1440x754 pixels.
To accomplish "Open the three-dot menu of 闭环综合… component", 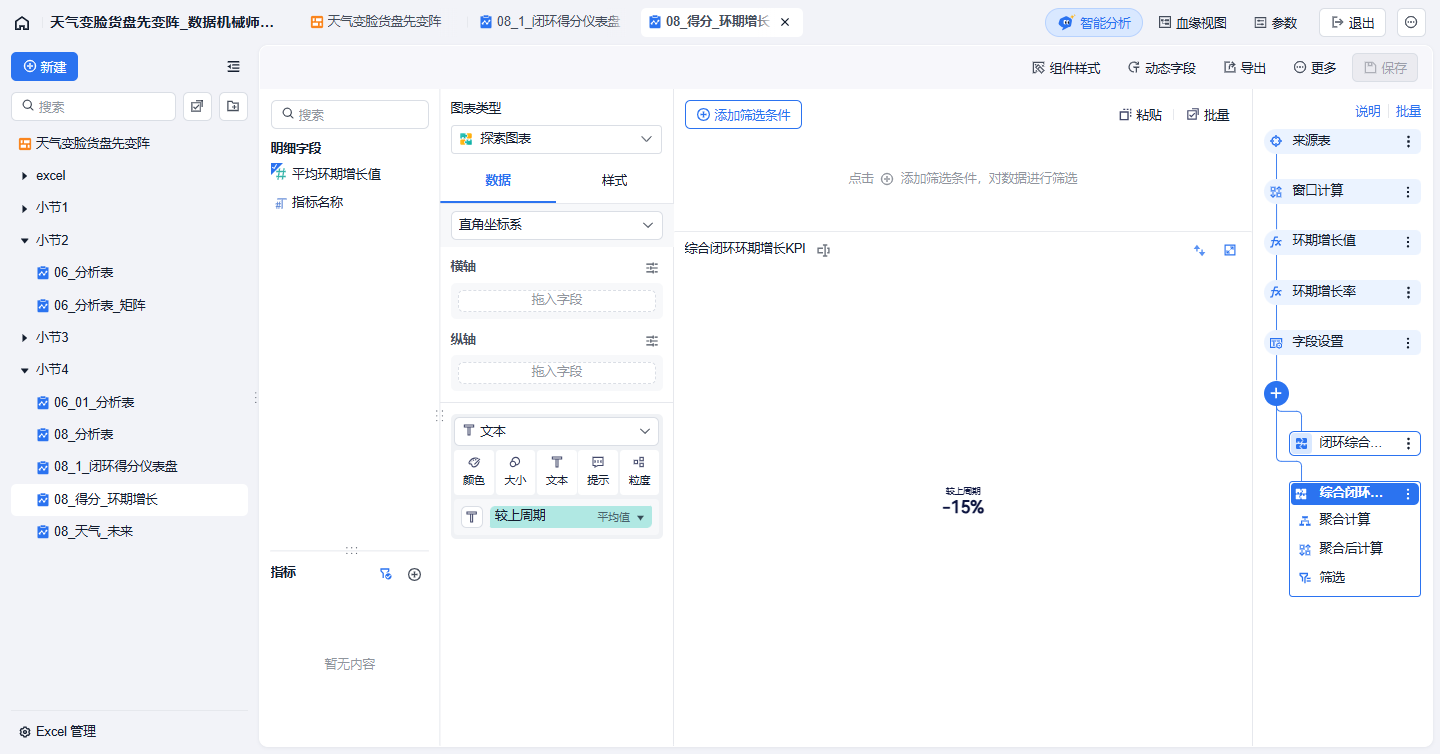I will point(1408,443).
